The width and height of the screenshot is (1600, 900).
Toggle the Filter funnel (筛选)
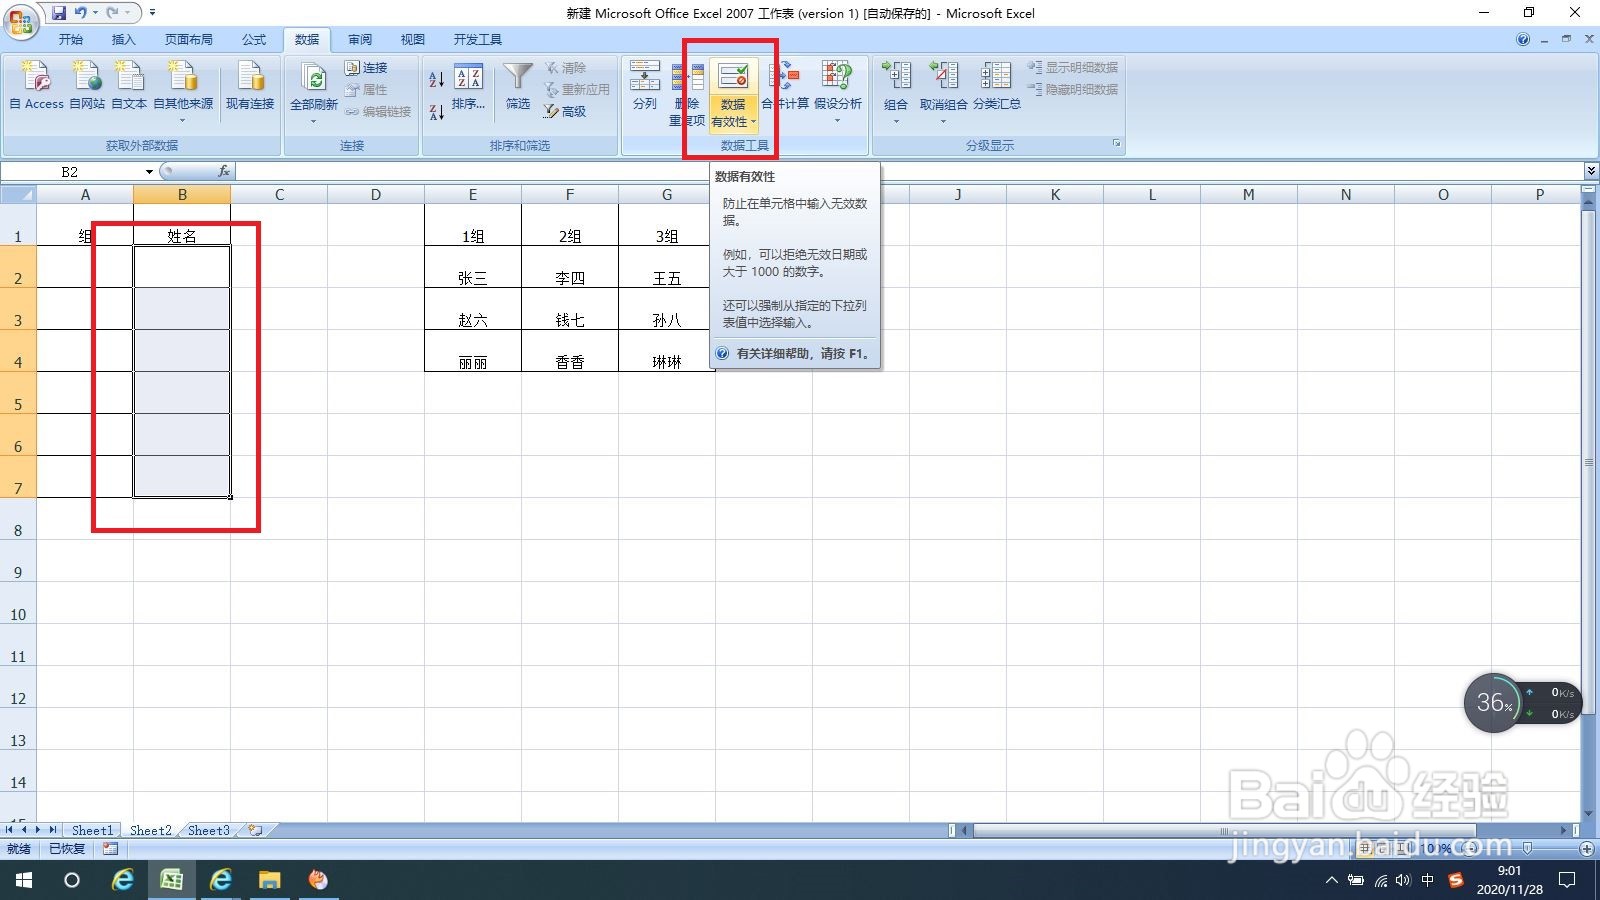click(x=518, y=86)
